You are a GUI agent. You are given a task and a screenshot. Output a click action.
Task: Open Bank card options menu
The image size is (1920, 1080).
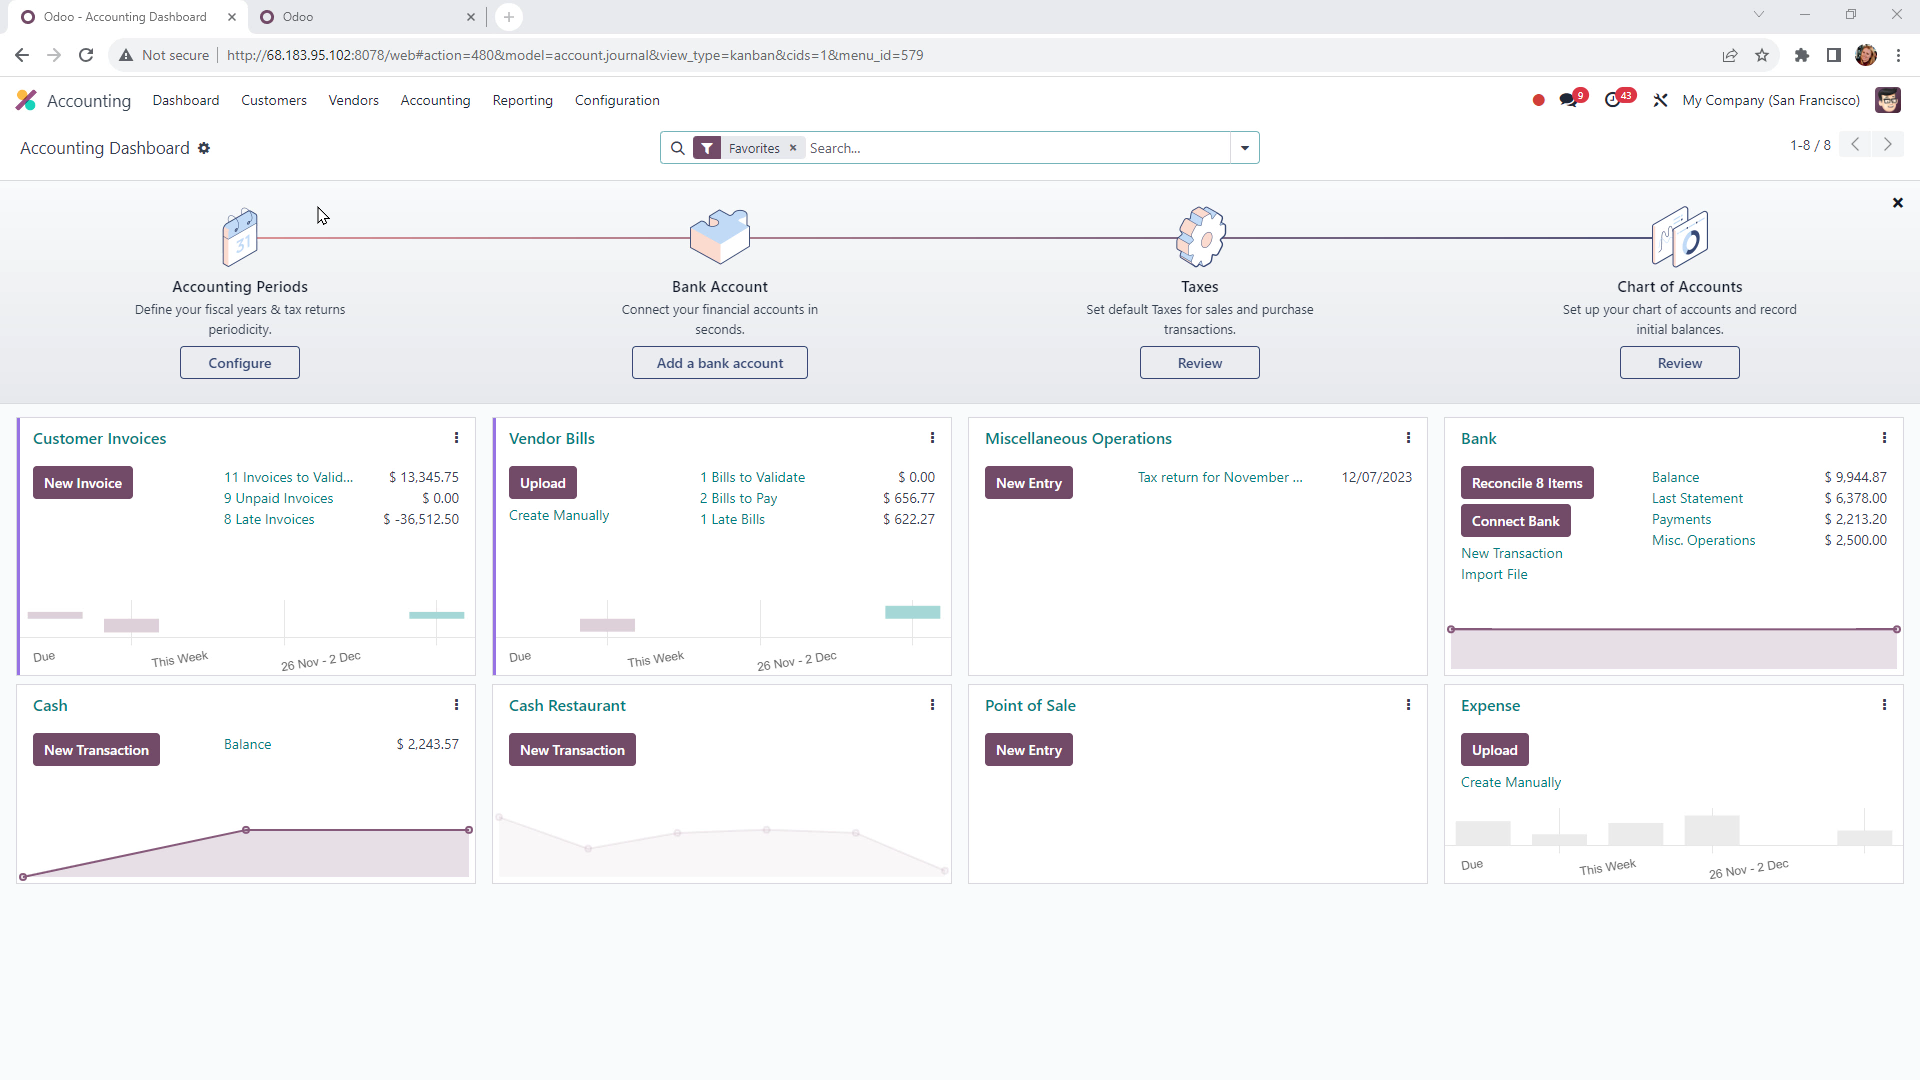[x=1885, y=438]
